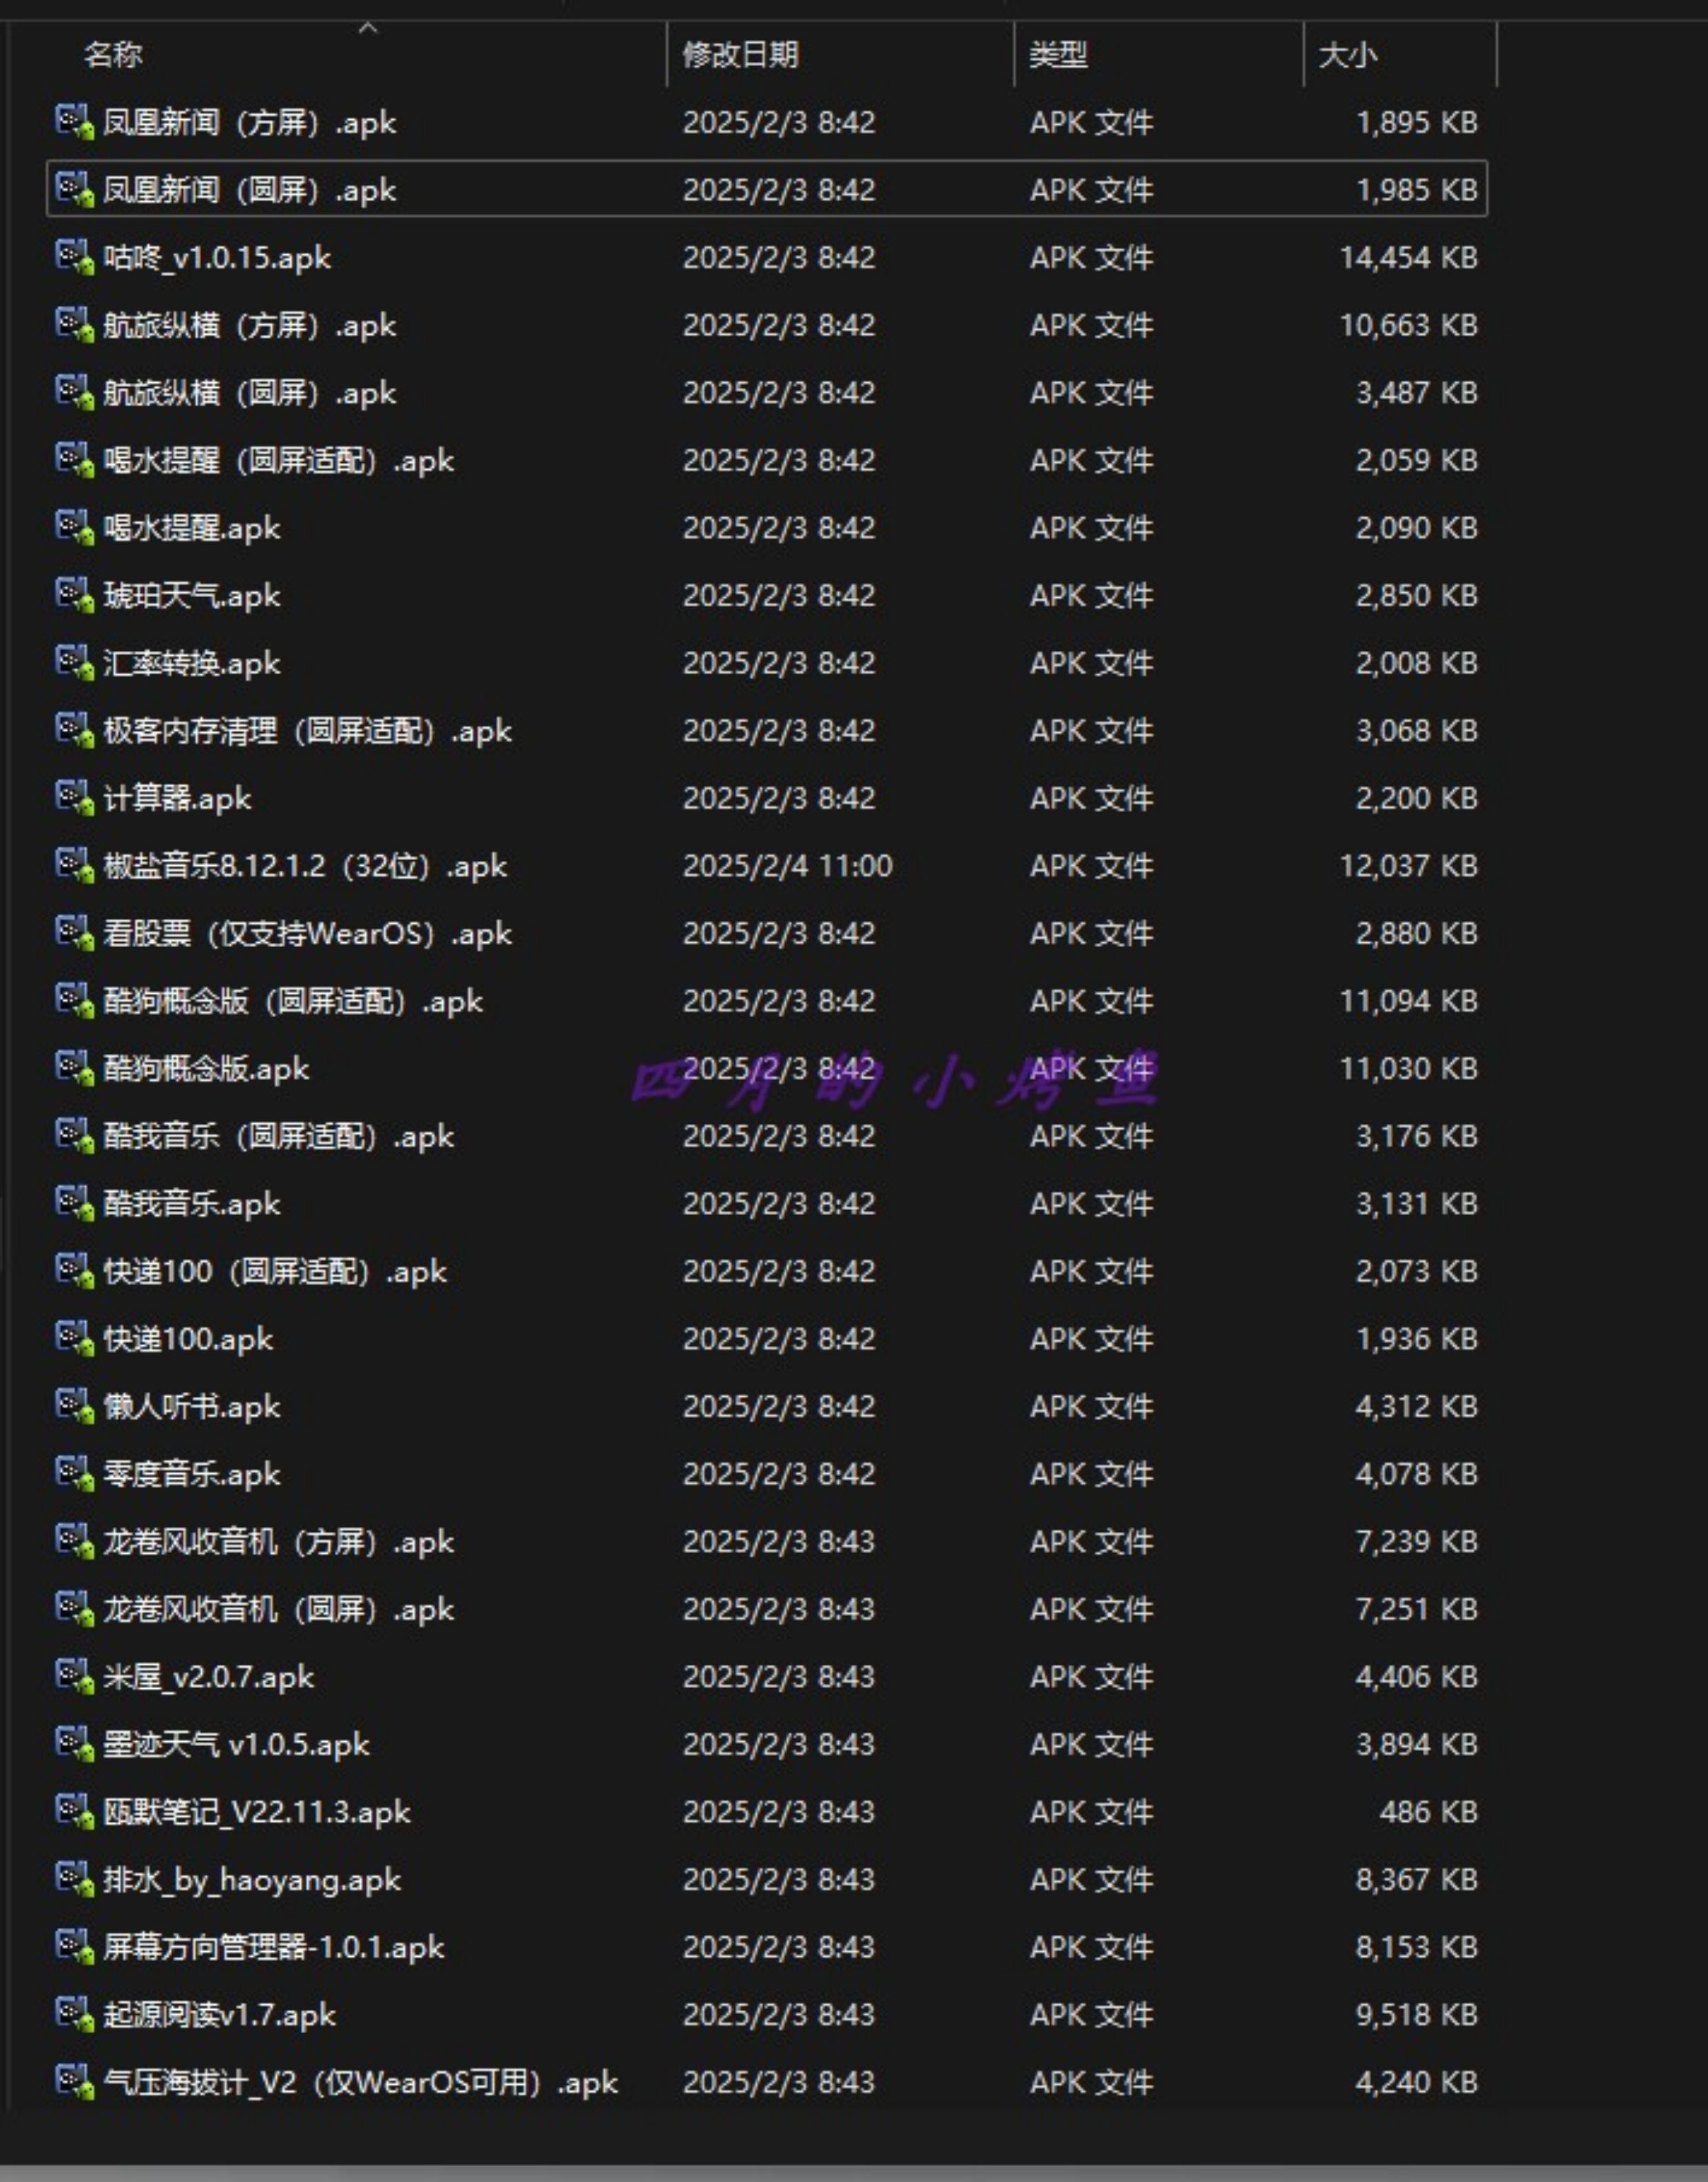The width and height of the screenshot is (1708, 2182).
Task: Click the icon of 零度音乐.apk
Action: pos(75,1473)
